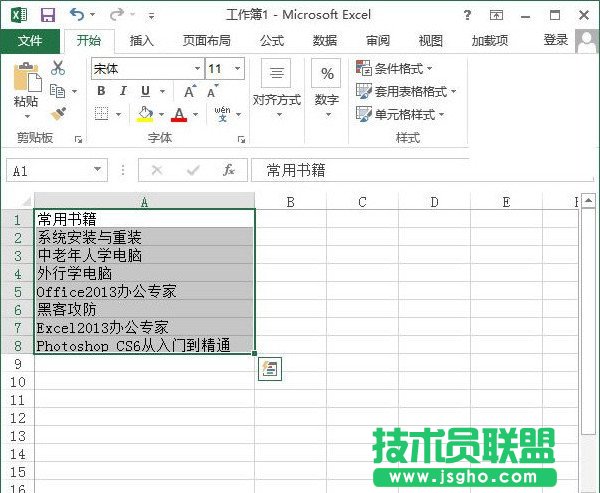Activate the Format Painter brush
This screenshot has height=493, width=600.
58,113
